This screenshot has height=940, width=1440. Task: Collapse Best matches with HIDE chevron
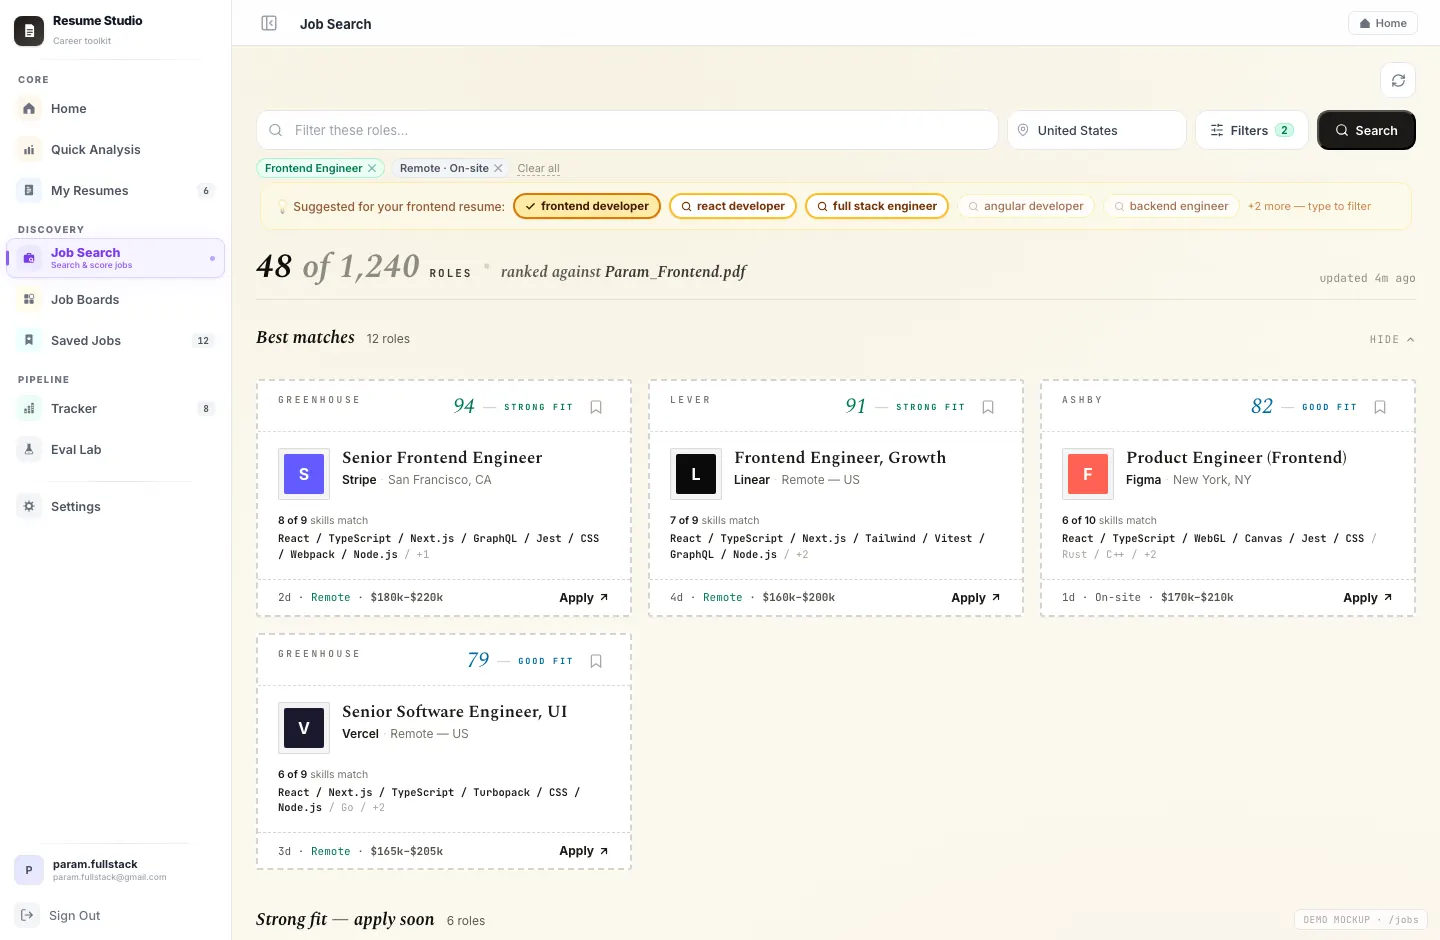click(x=1392, y=340)
